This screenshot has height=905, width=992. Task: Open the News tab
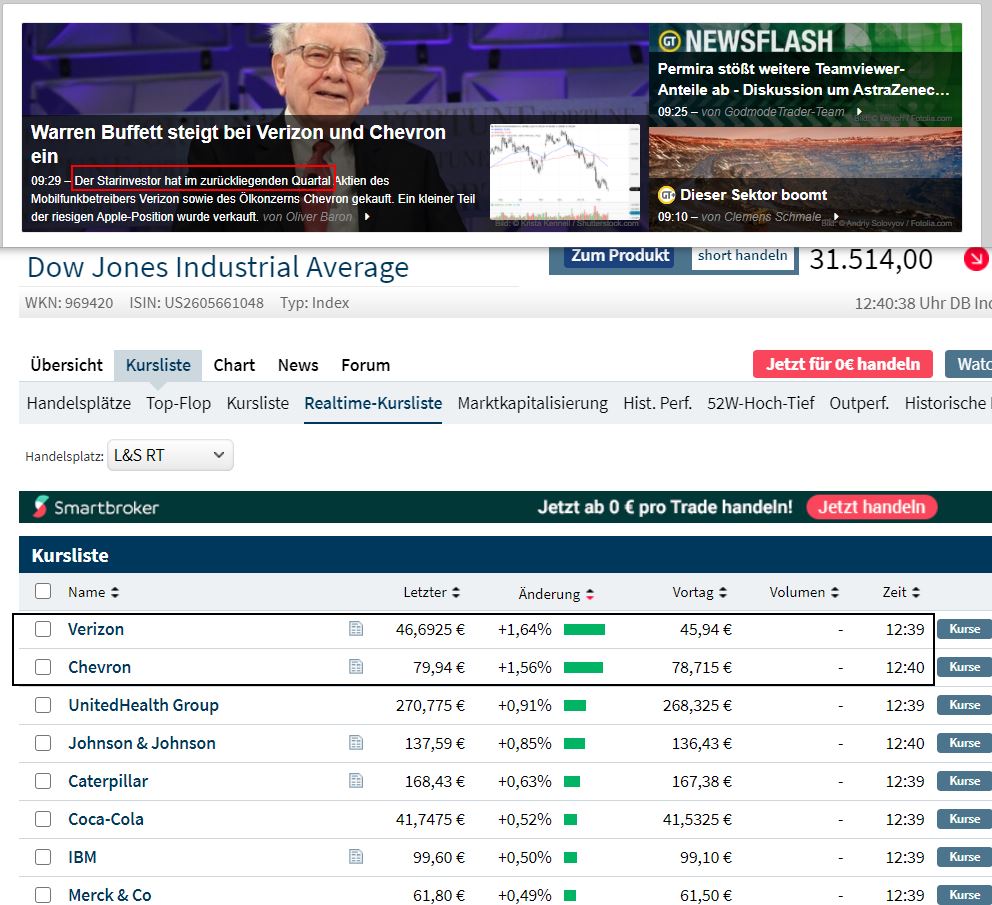pyautogui.click(x=298, y=365)
